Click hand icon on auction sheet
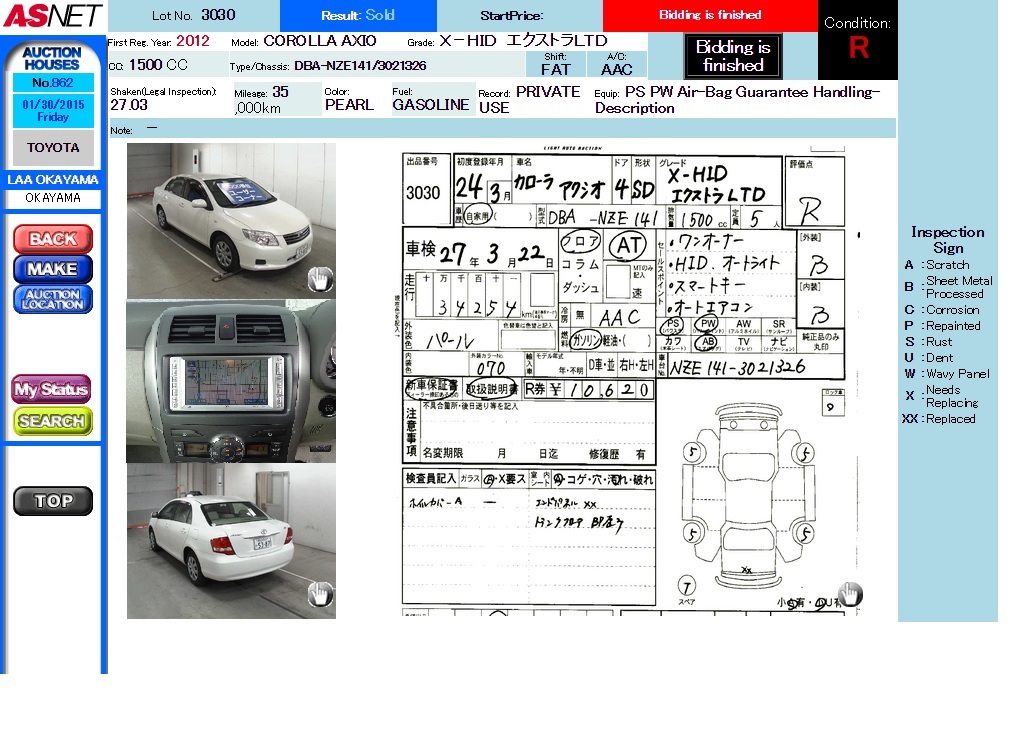1011x743 pixels. click(x=849, y=594)
